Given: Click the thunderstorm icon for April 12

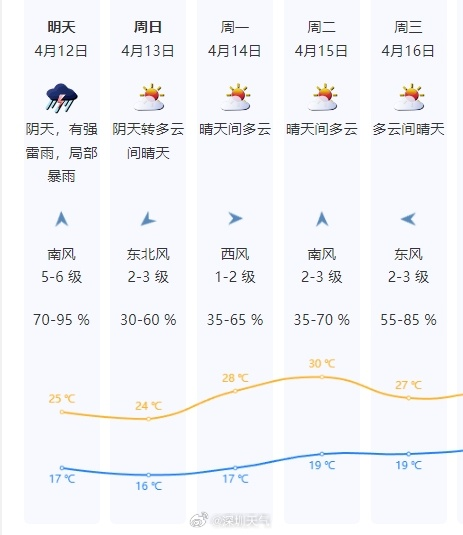Looking at the screenshot, I should tap(62, 98).
